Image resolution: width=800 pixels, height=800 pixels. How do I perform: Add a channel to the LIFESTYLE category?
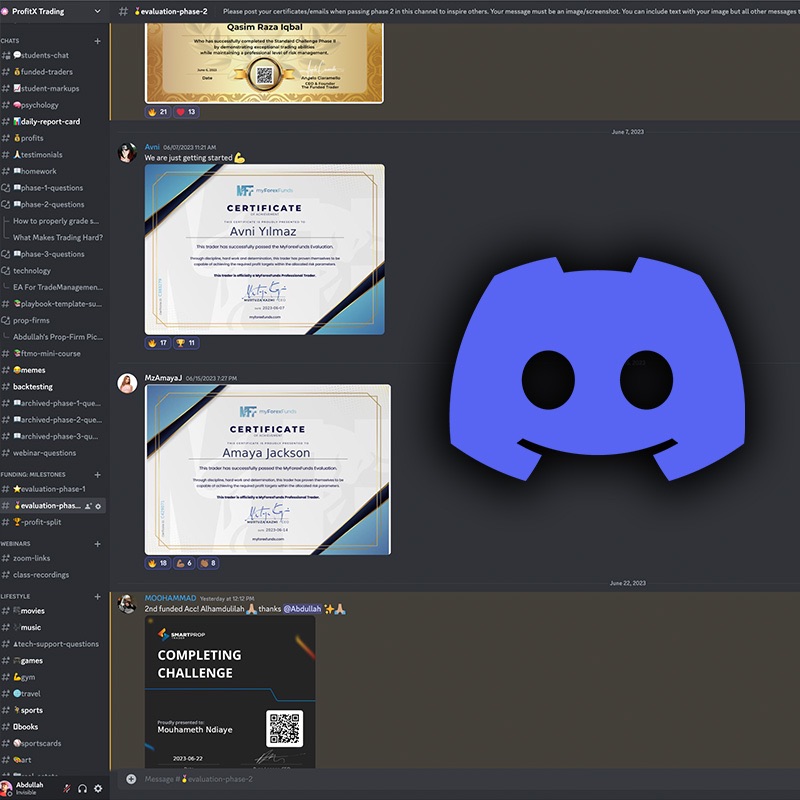[x=97, y=596]
